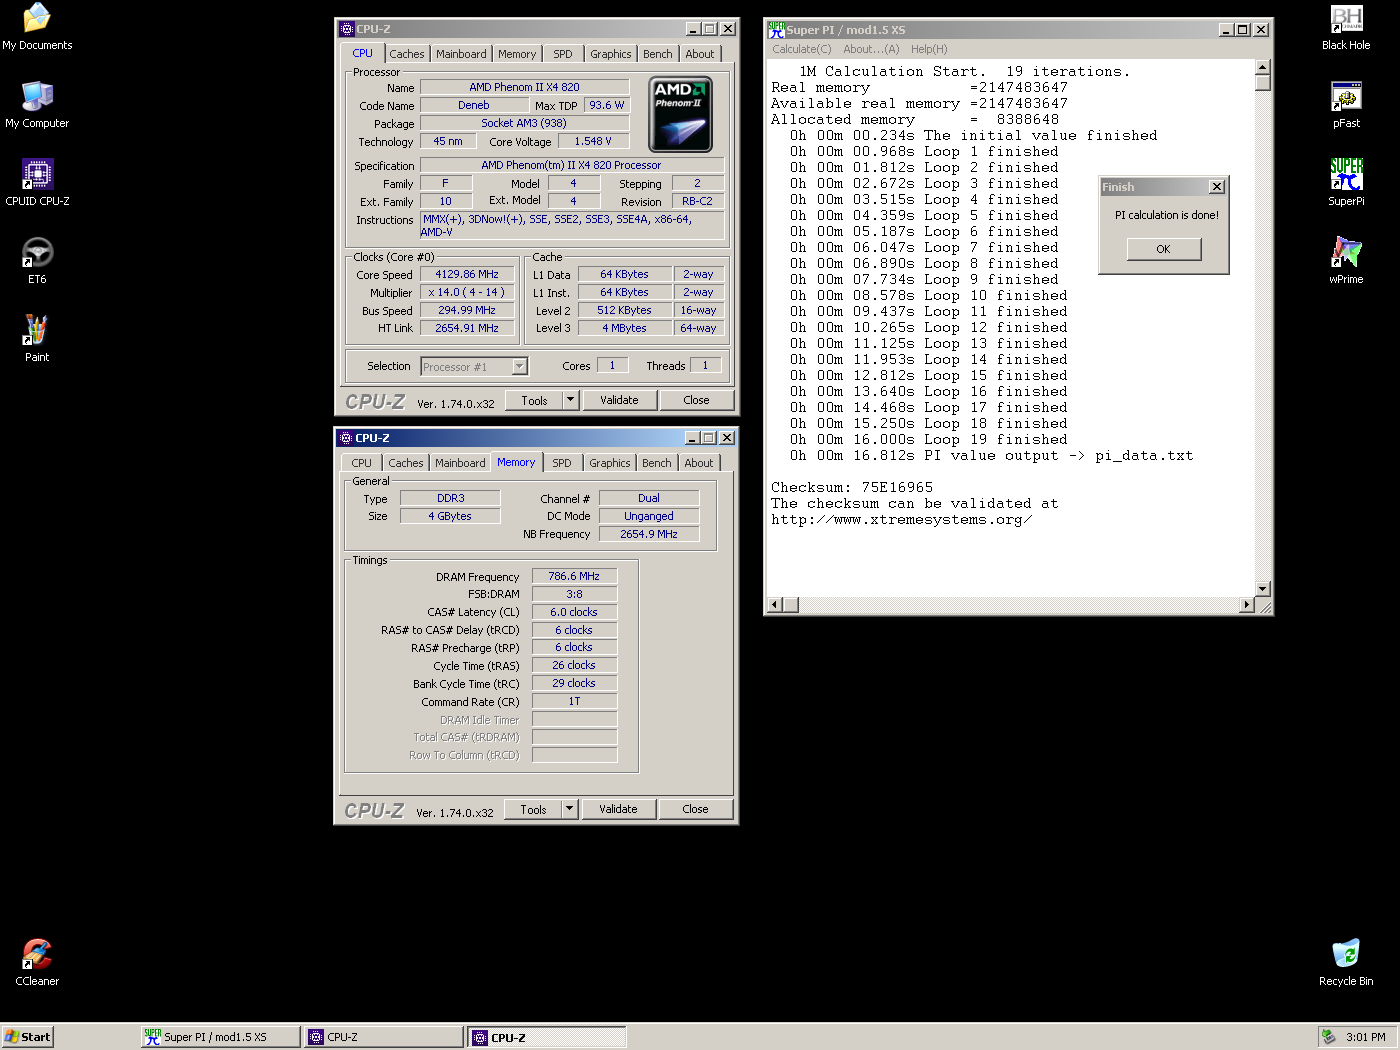Open the Recycle Bin
Screen dimensions: 1400x1050
coord(1346,963)
